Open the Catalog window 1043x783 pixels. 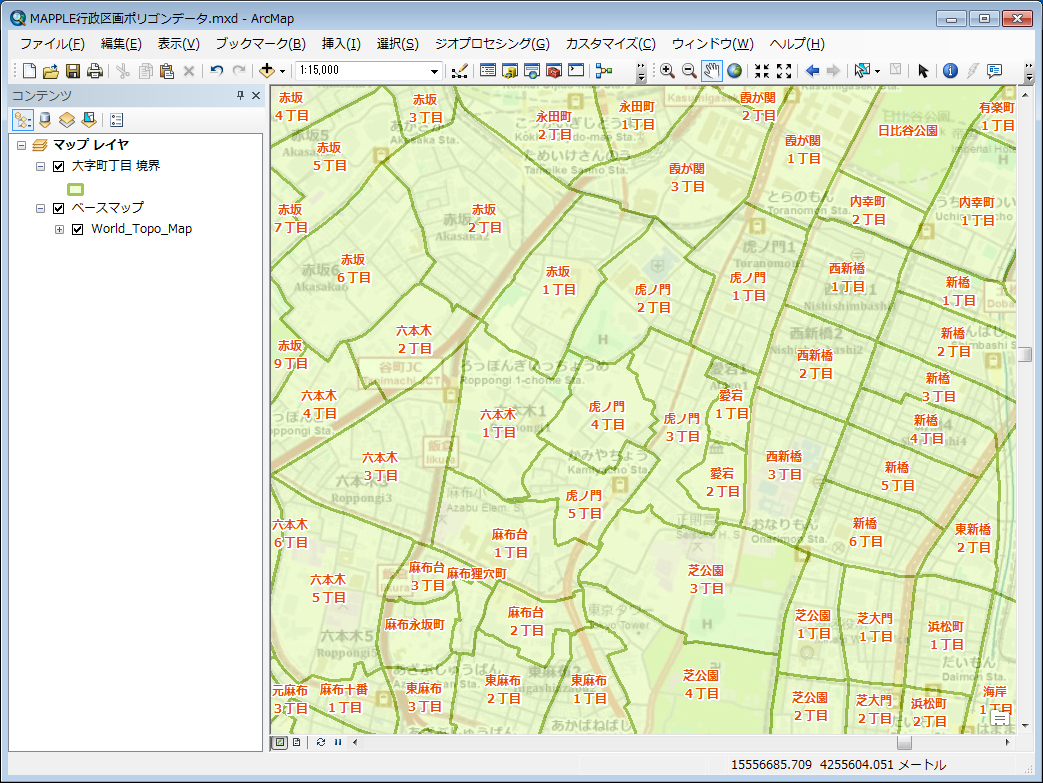510,71
